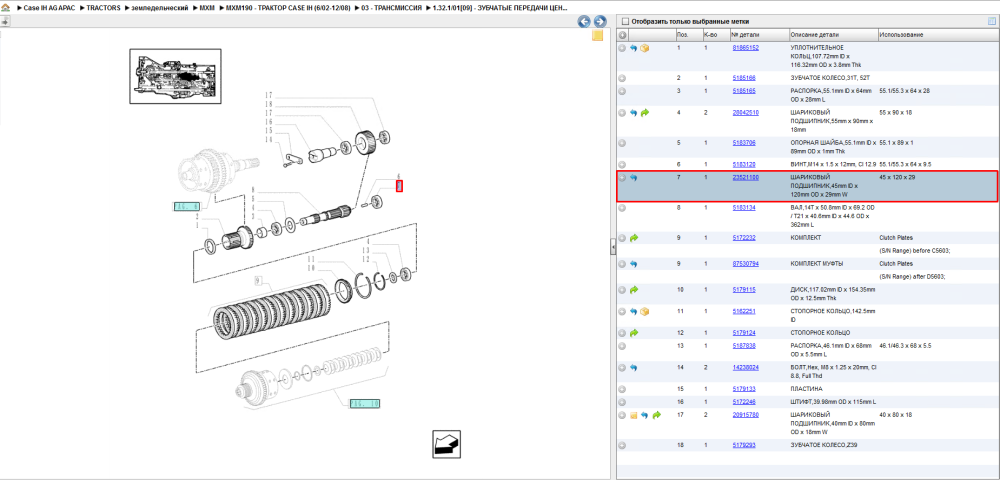Click the blue arrow for part 5162251
The width and height of the screenshot is (1000, 480).
click(x=633, y=311)
